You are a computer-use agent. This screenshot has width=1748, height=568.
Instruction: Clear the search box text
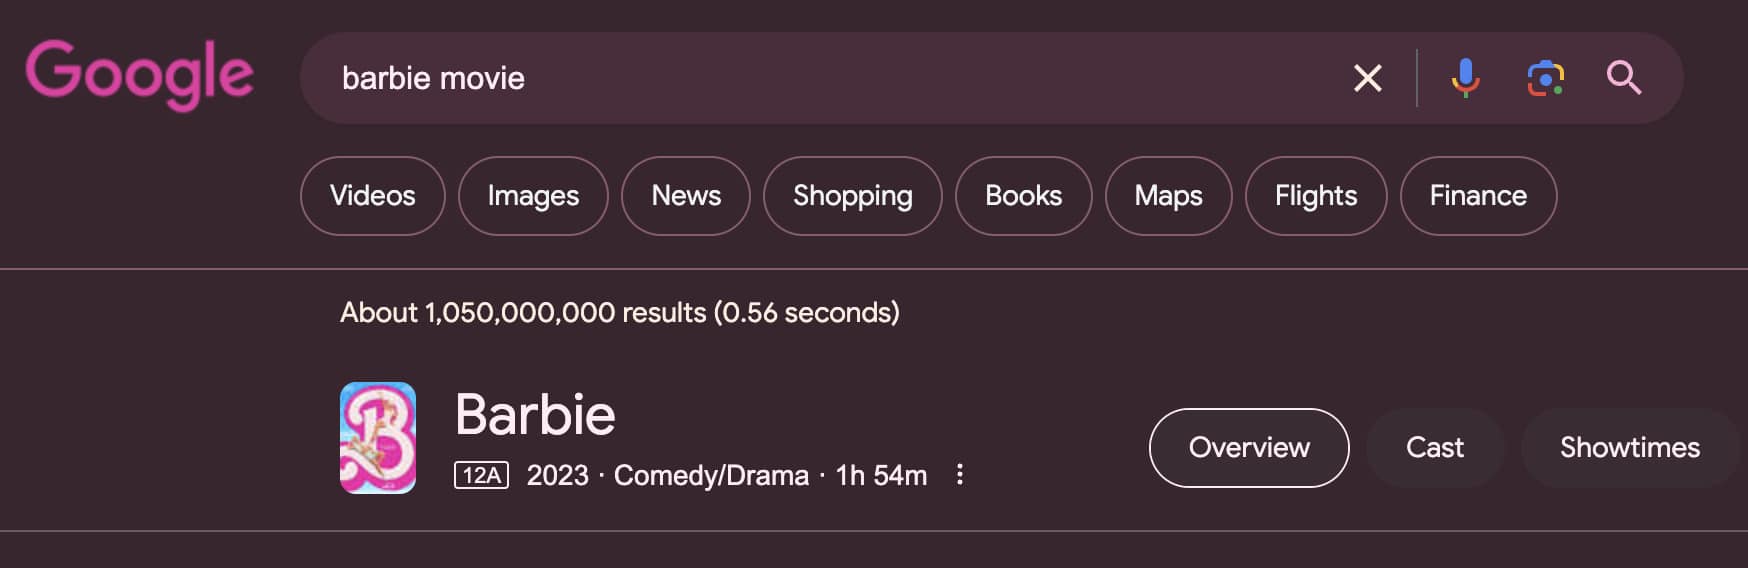pos(1367,78)
